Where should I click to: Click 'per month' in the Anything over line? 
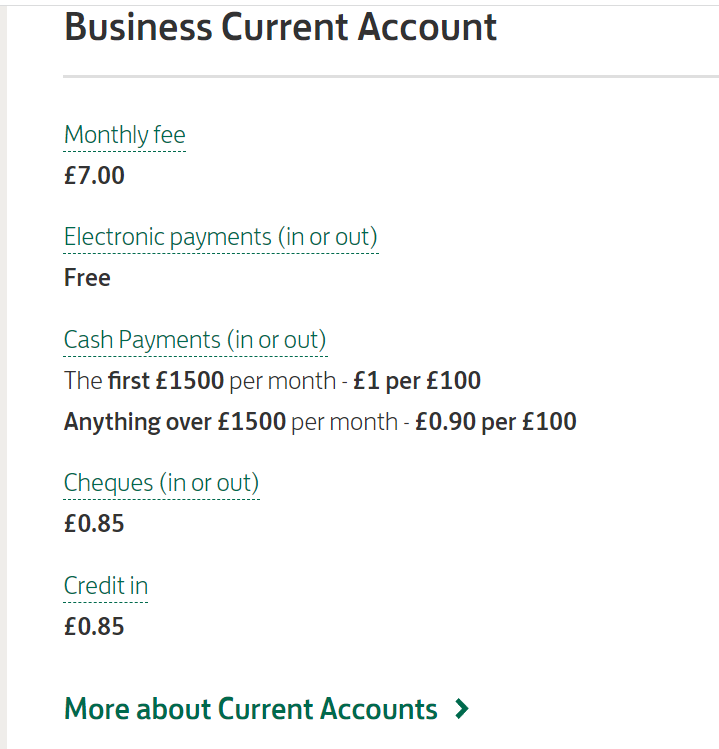click(x=344, y=422)
